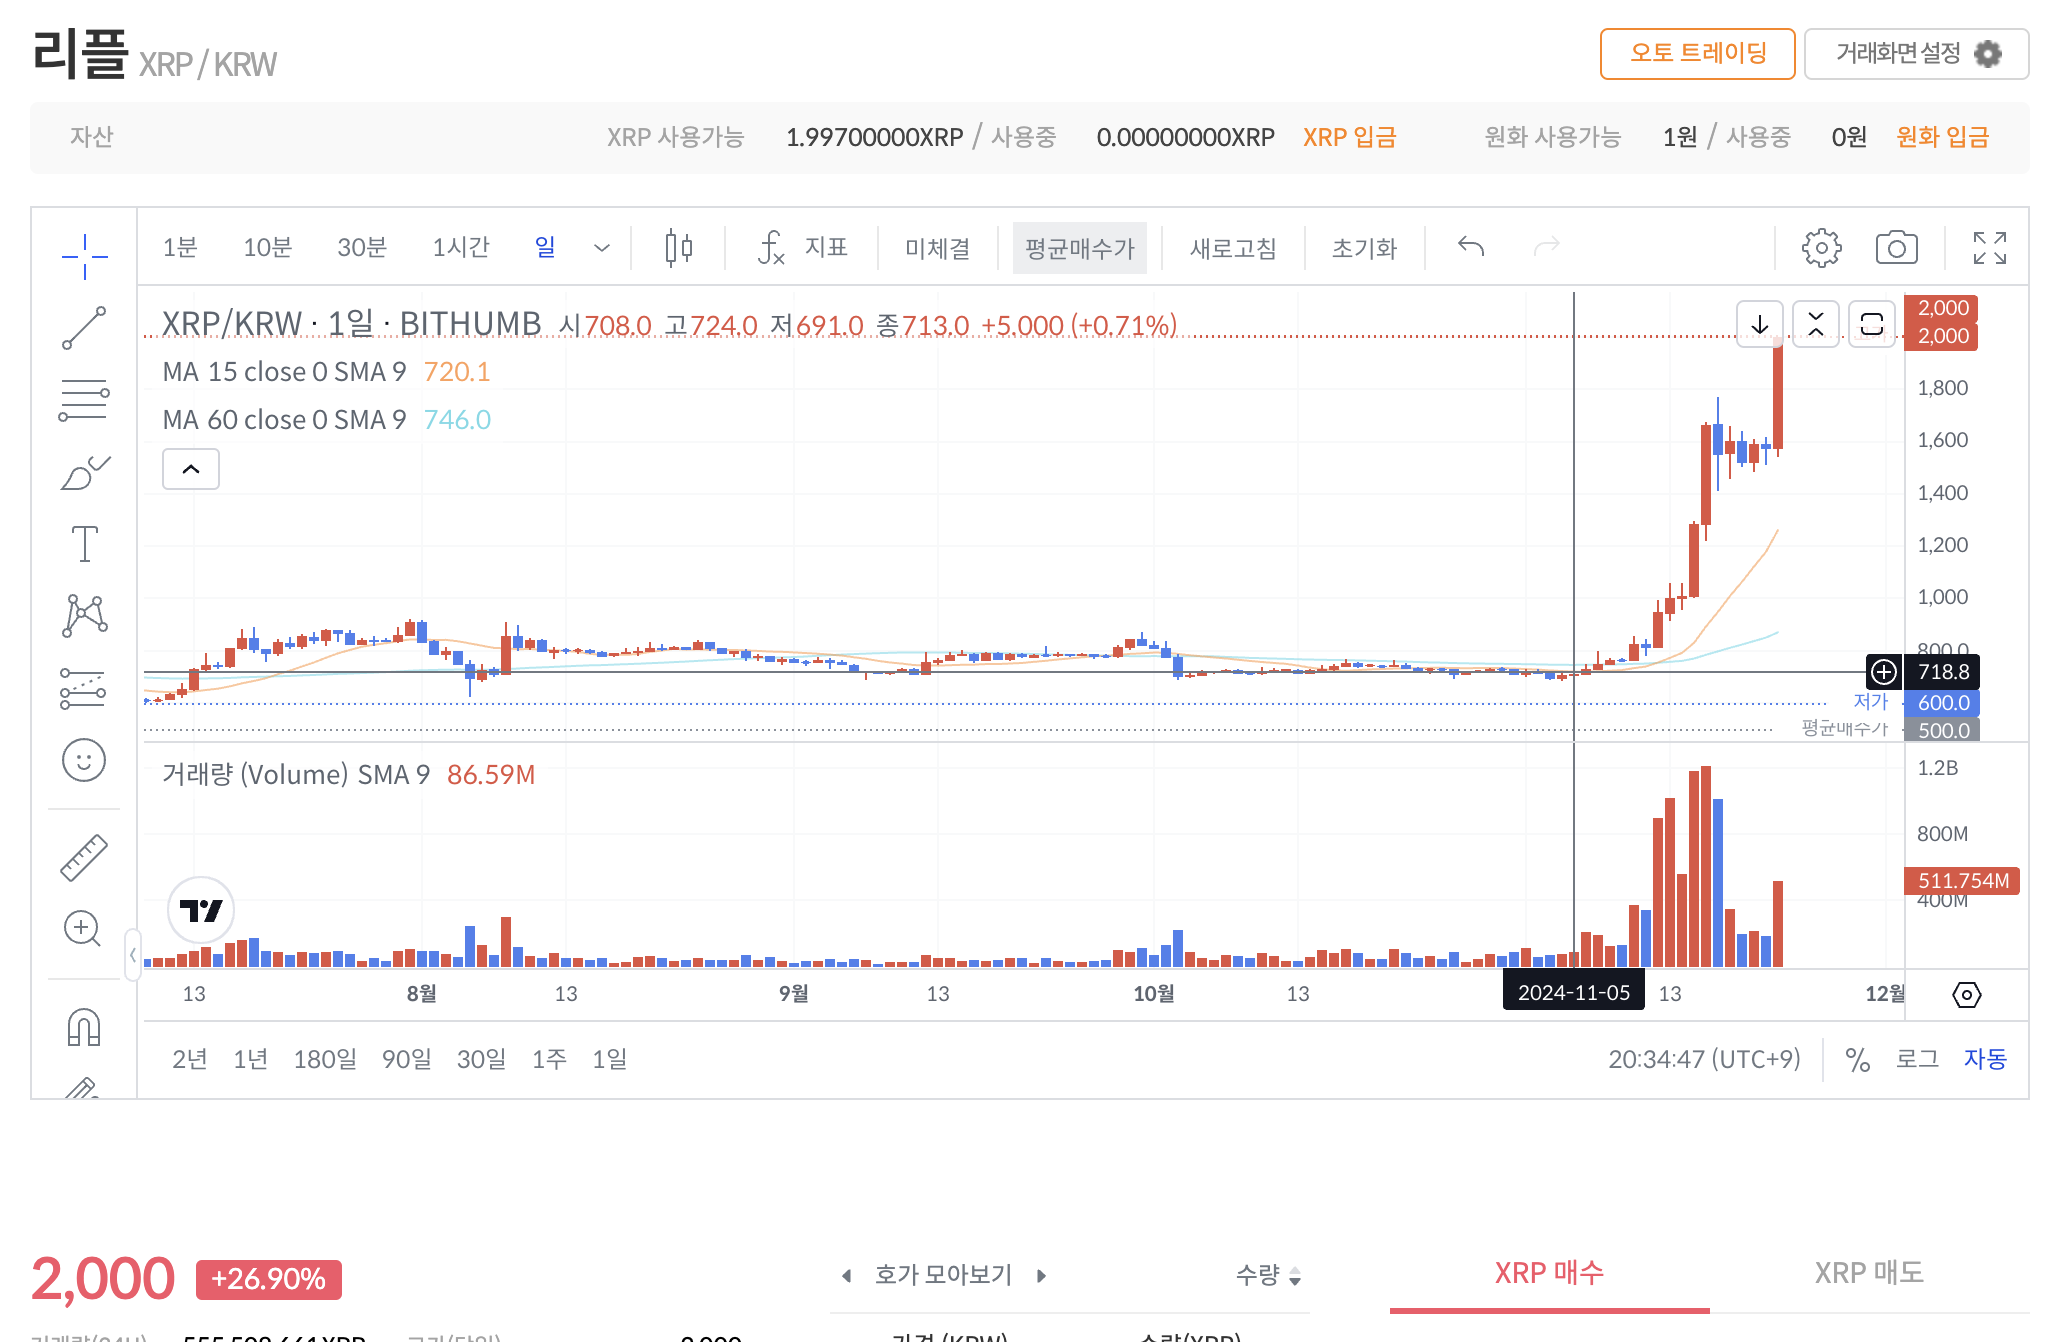Select the crosshair cursor tool

pos(85,255)
